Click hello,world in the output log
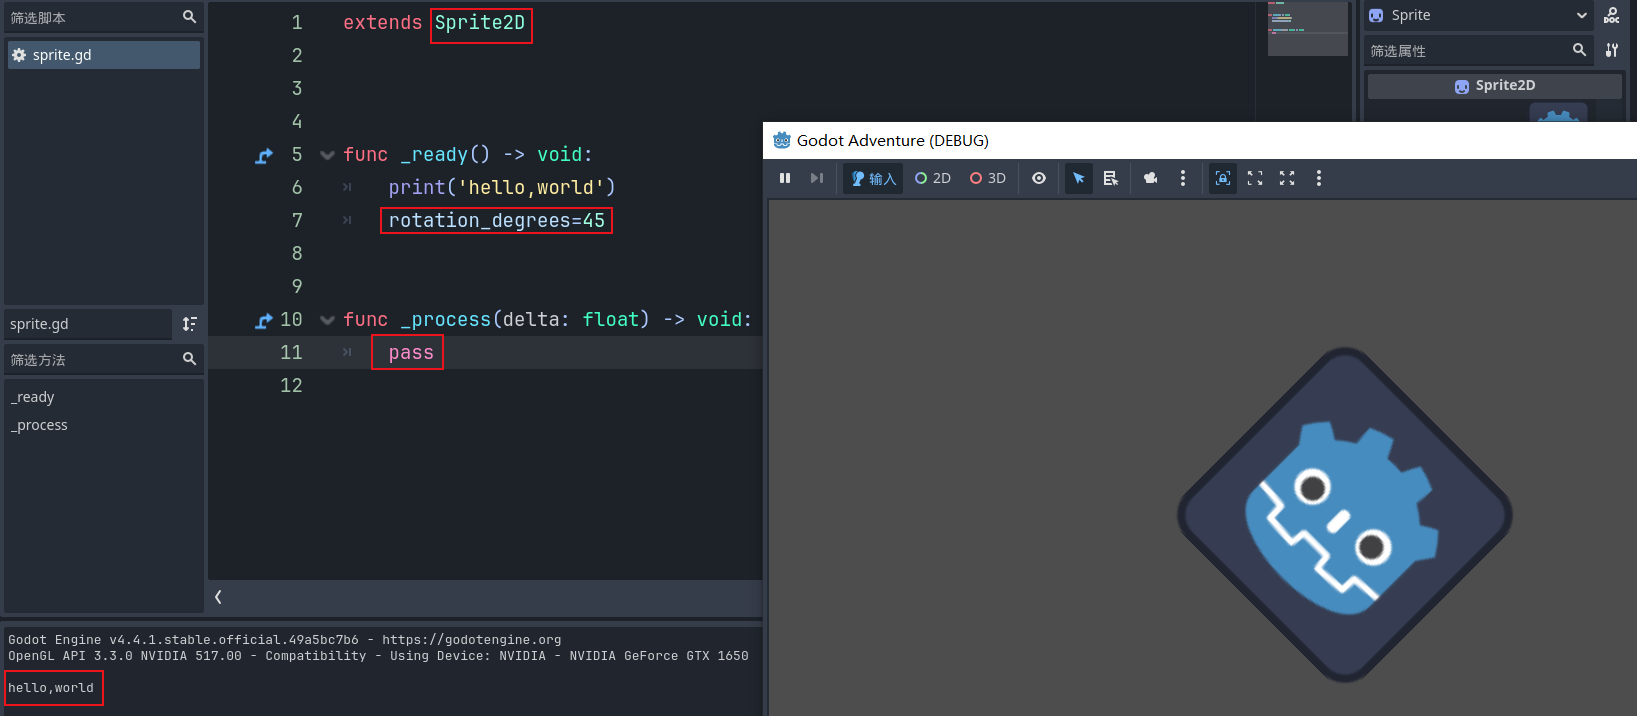 coord(51,688)
